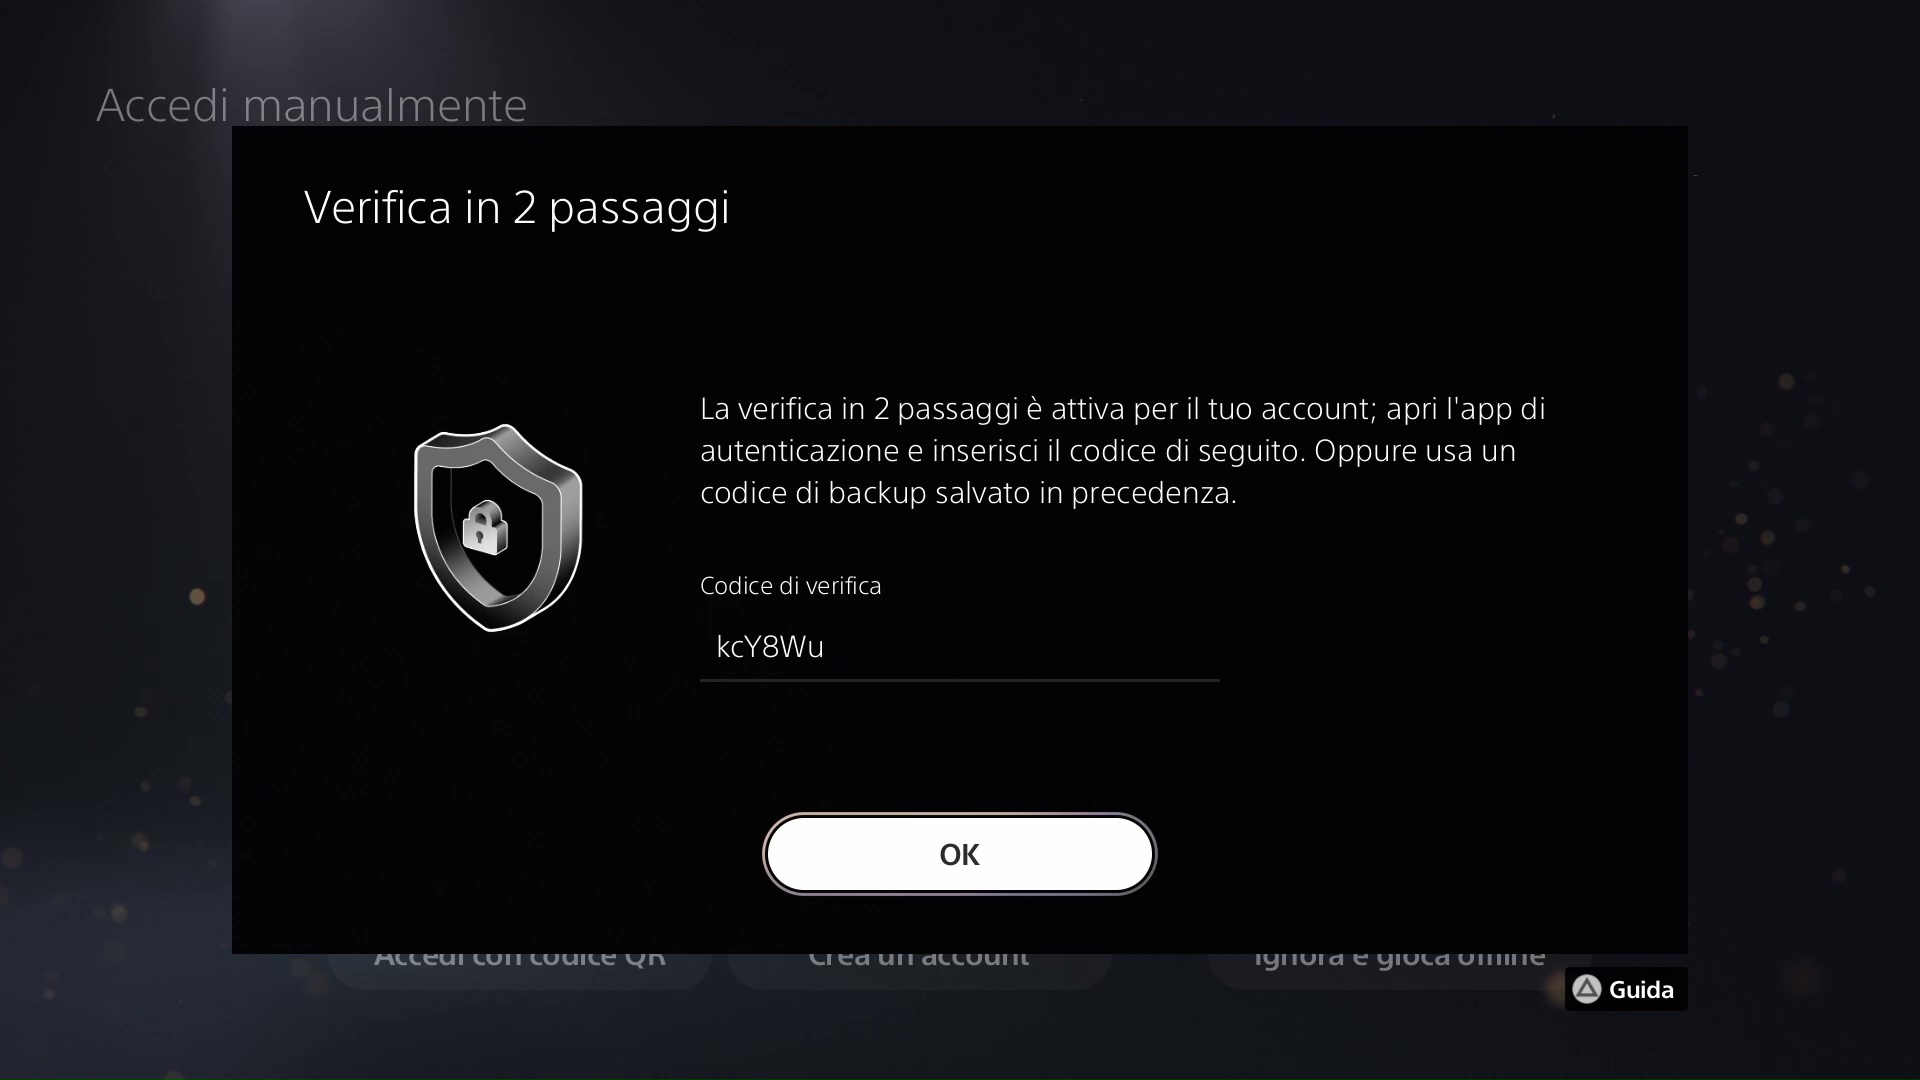Click the line starting autenticazione e inserisci
Screen dimensions: 1920x1080
coord(1108,451)
